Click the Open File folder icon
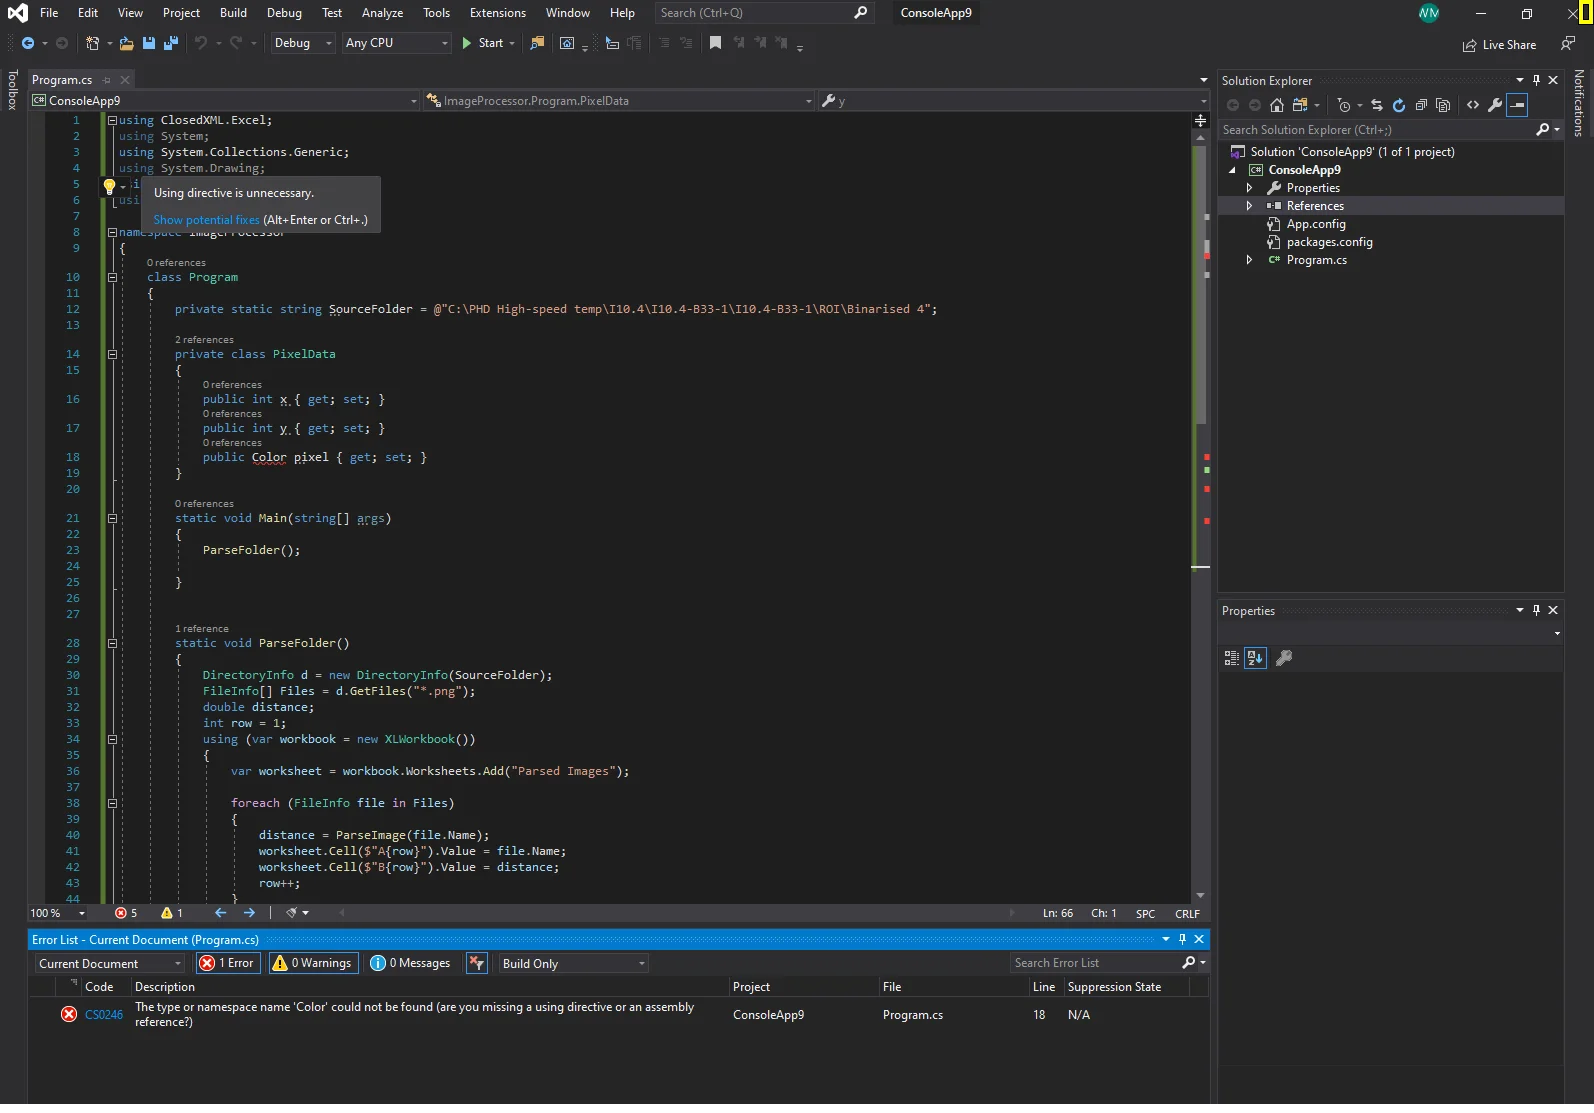This screenshot has width=1594, height=1113. 126,43
